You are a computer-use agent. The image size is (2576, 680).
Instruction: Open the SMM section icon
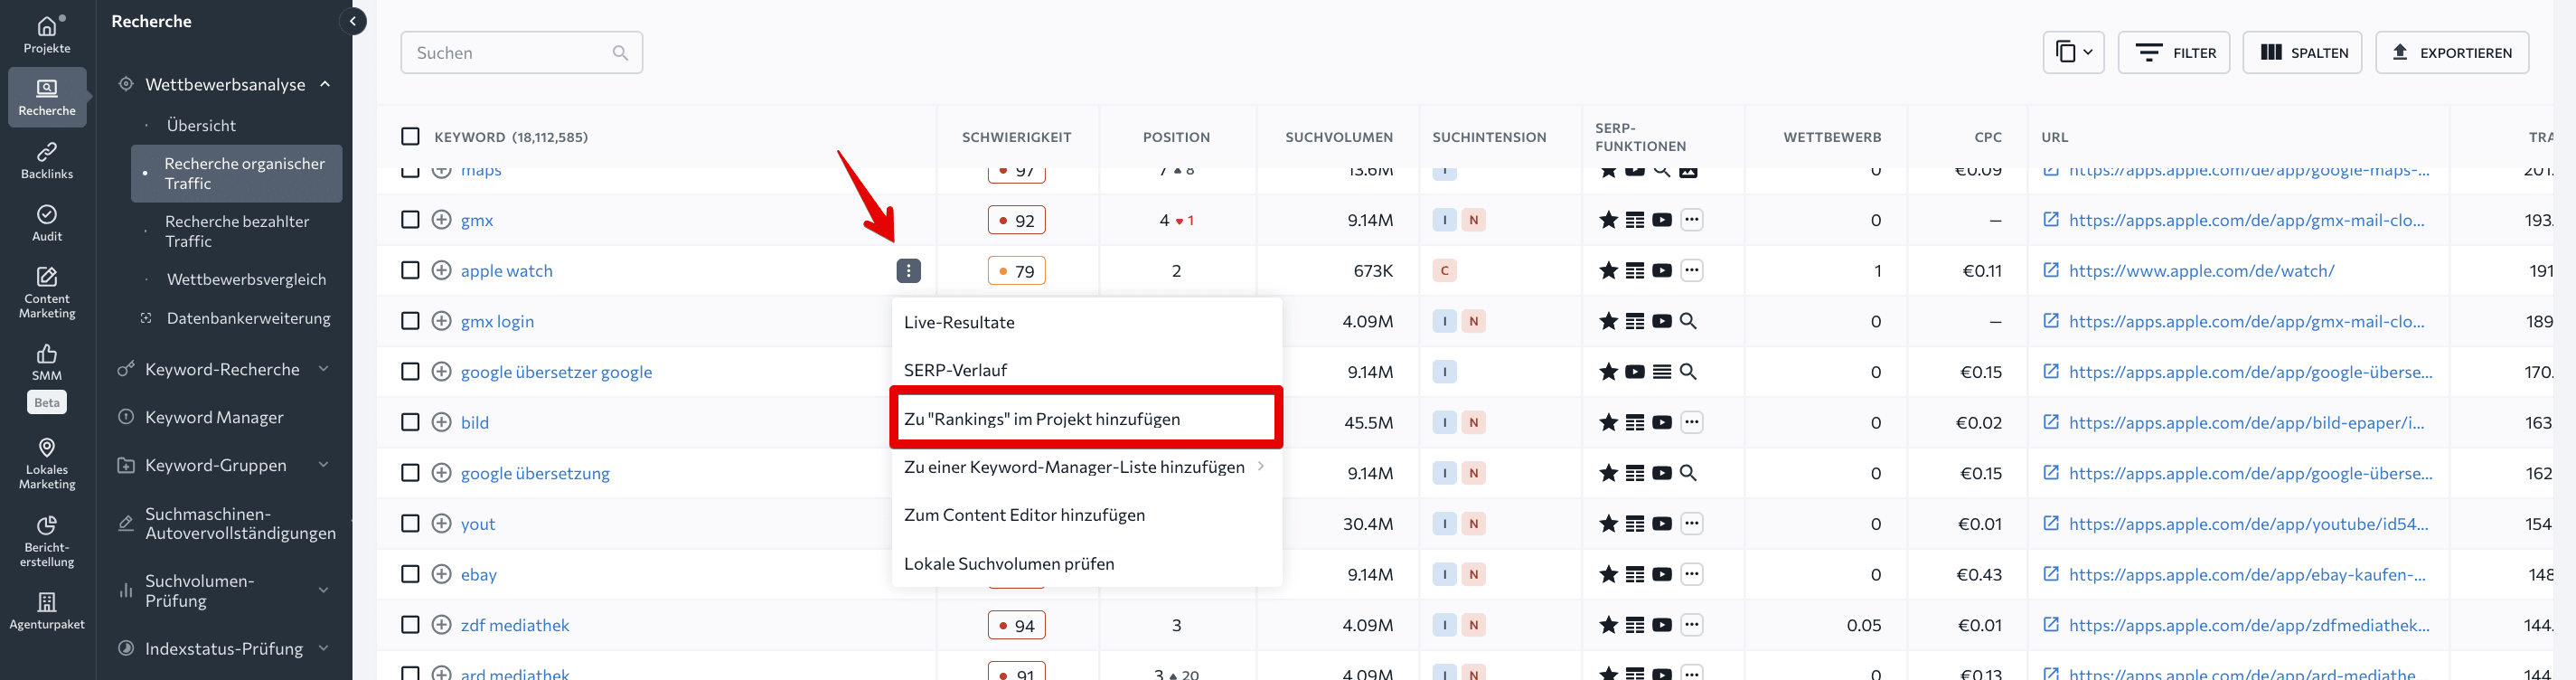coord(47,354)
